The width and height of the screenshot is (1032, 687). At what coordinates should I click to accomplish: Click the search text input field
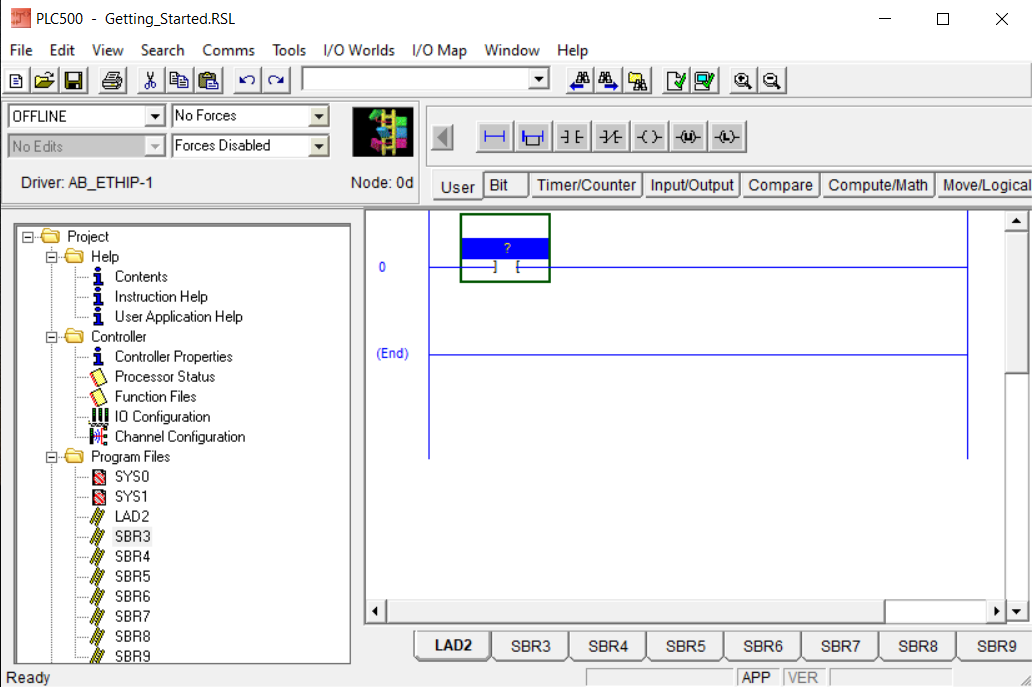click(416, 80)
